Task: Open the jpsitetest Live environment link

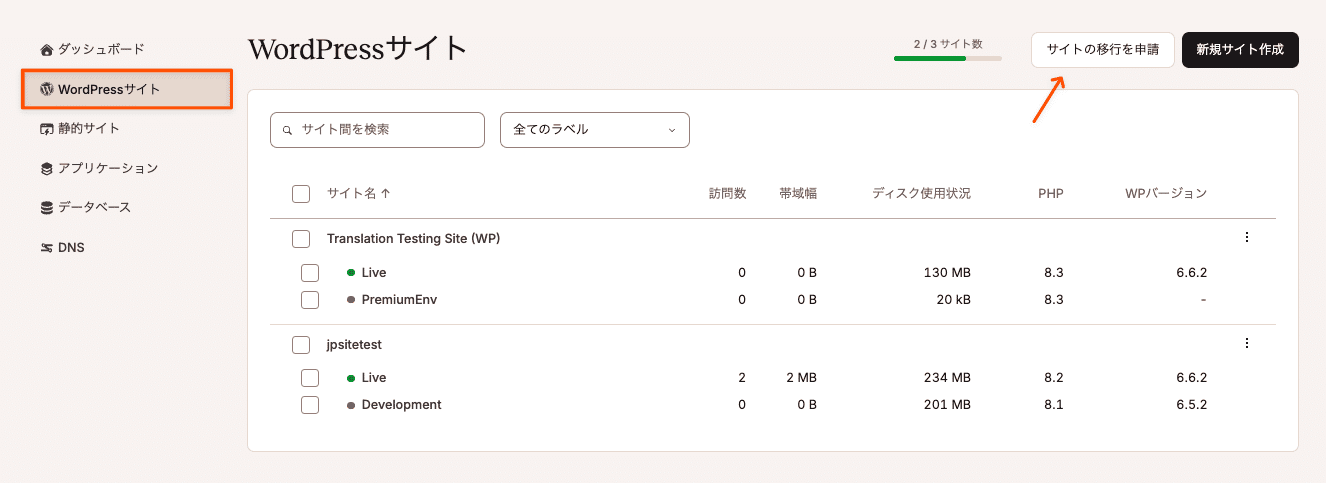Action: [x=374, y=378]
